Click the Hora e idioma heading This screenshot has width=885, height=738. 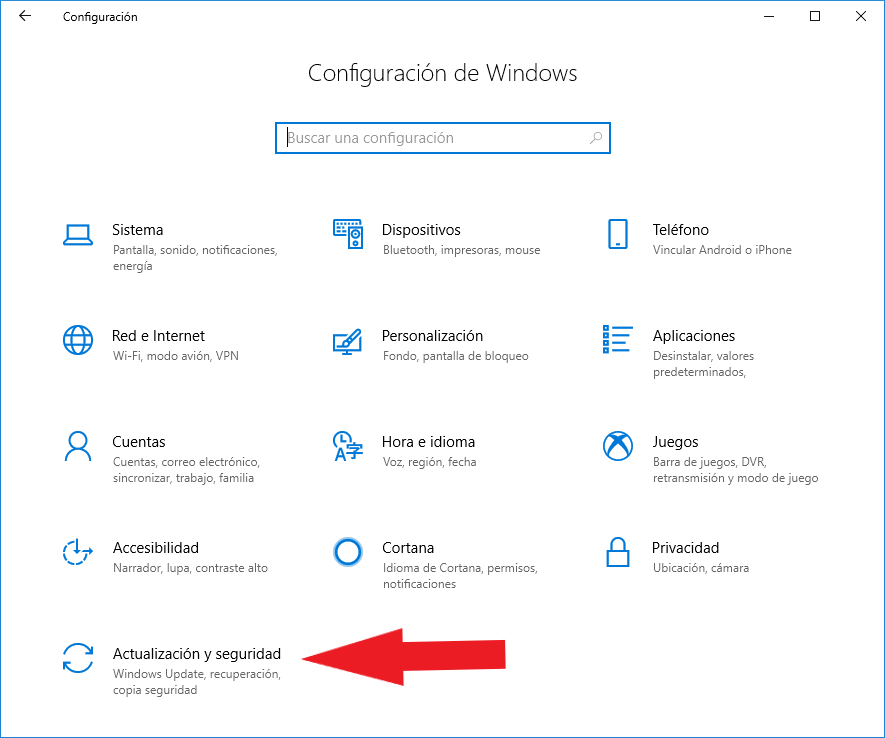point(428,442)
